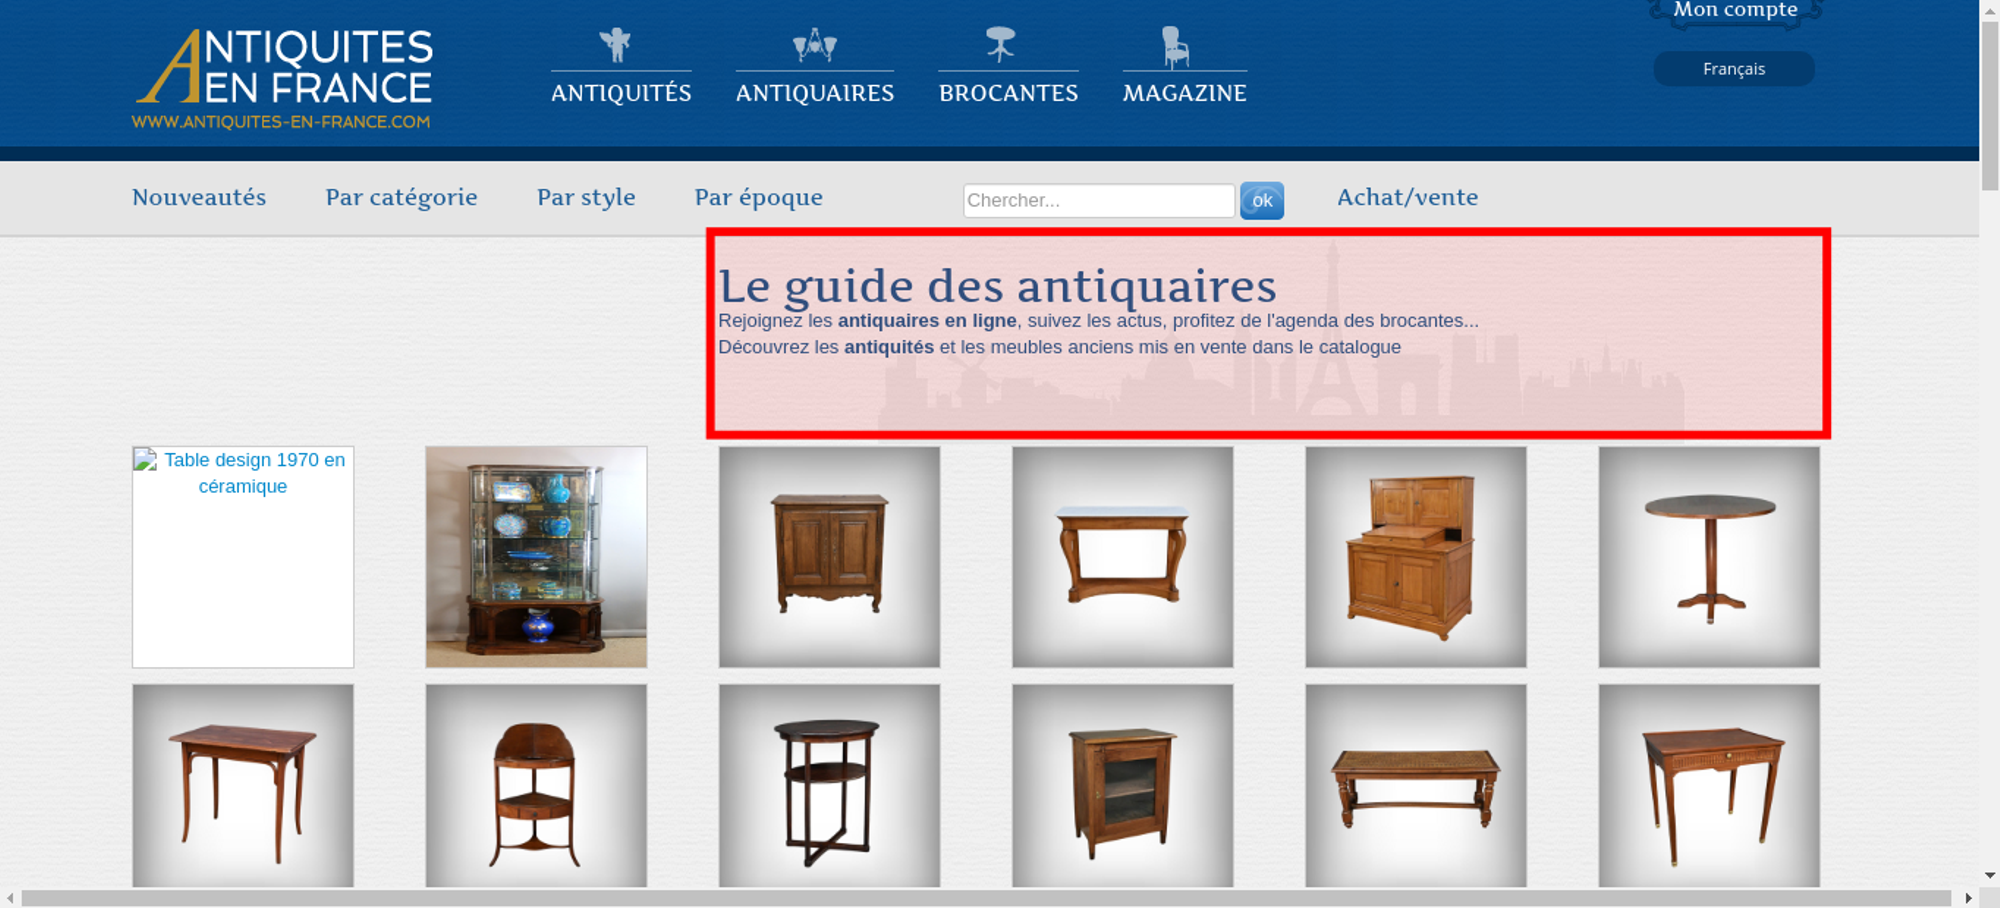The image size is (2000, 908).
Task: Click the Antiquités en France logo
Action: (x=283, y=79)
